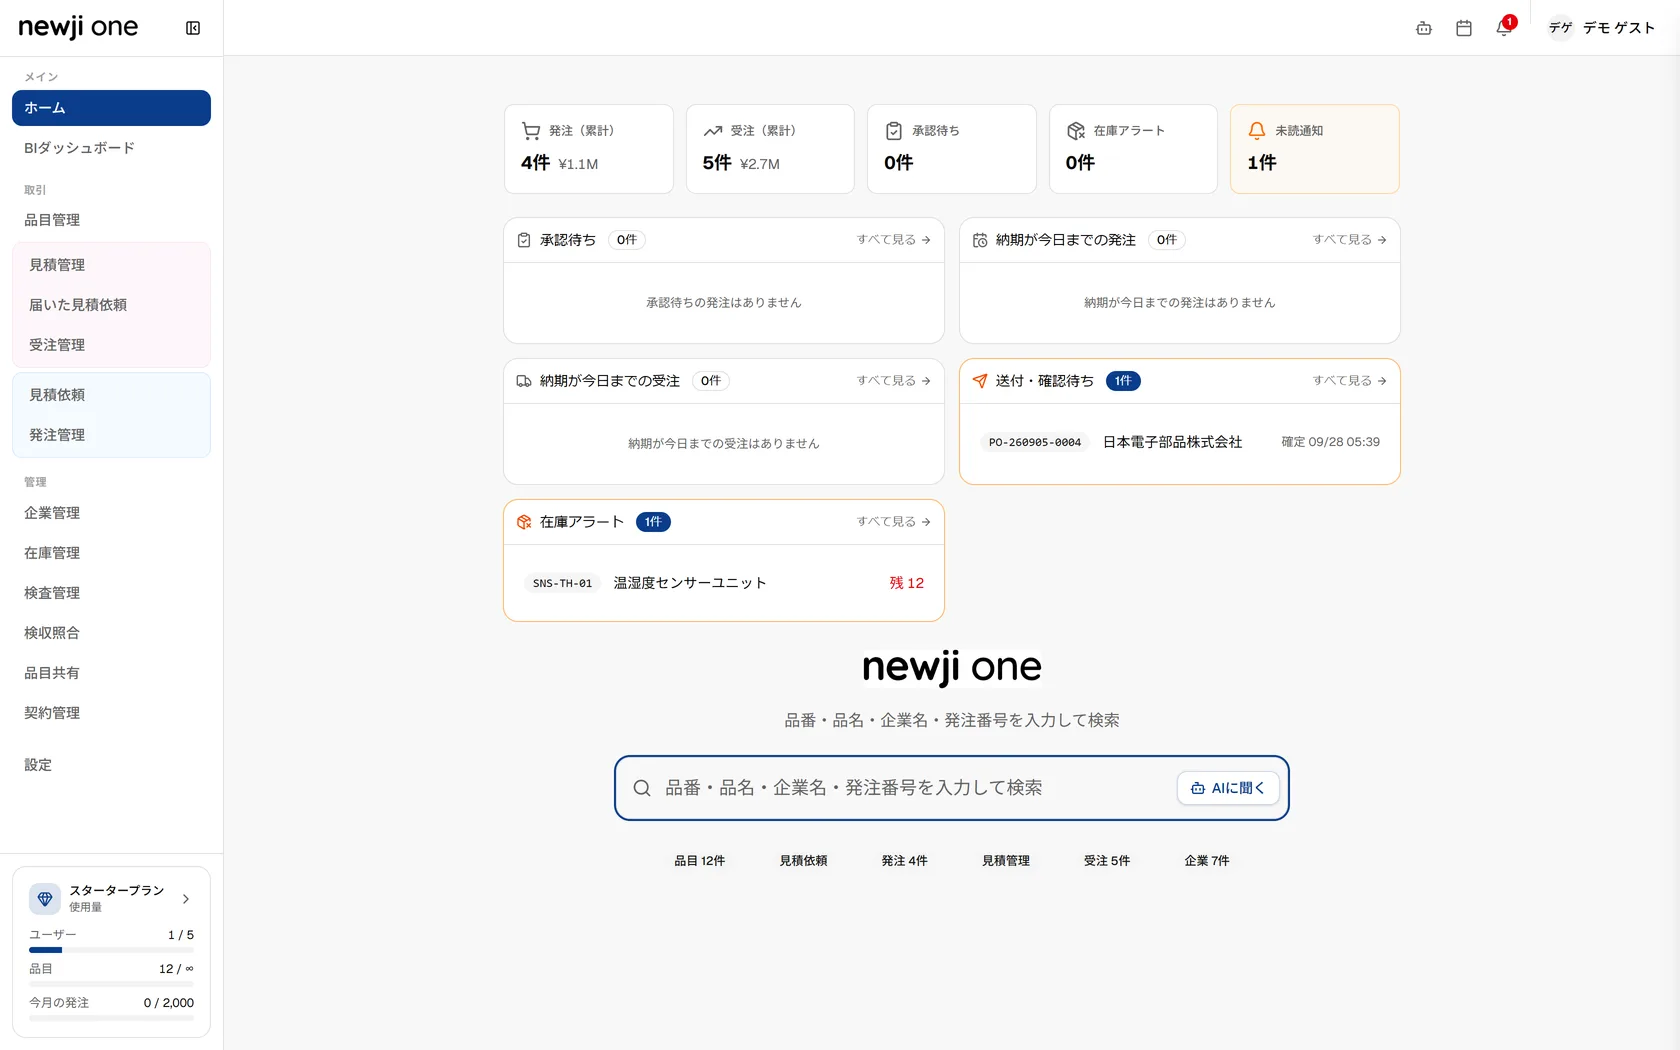
Task: Open 見積管理 in the sidebar
Action: [x=111, y=265]
